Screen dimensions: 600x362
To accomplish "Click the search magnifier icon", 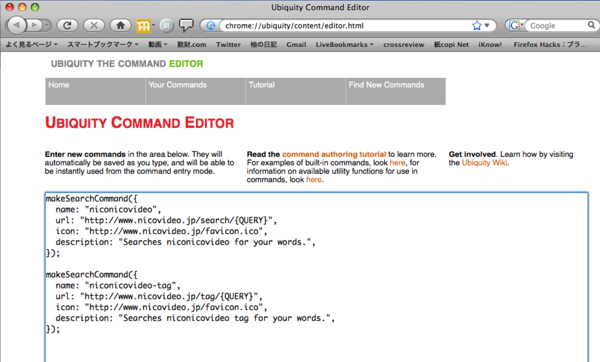I will click(592, 25).
